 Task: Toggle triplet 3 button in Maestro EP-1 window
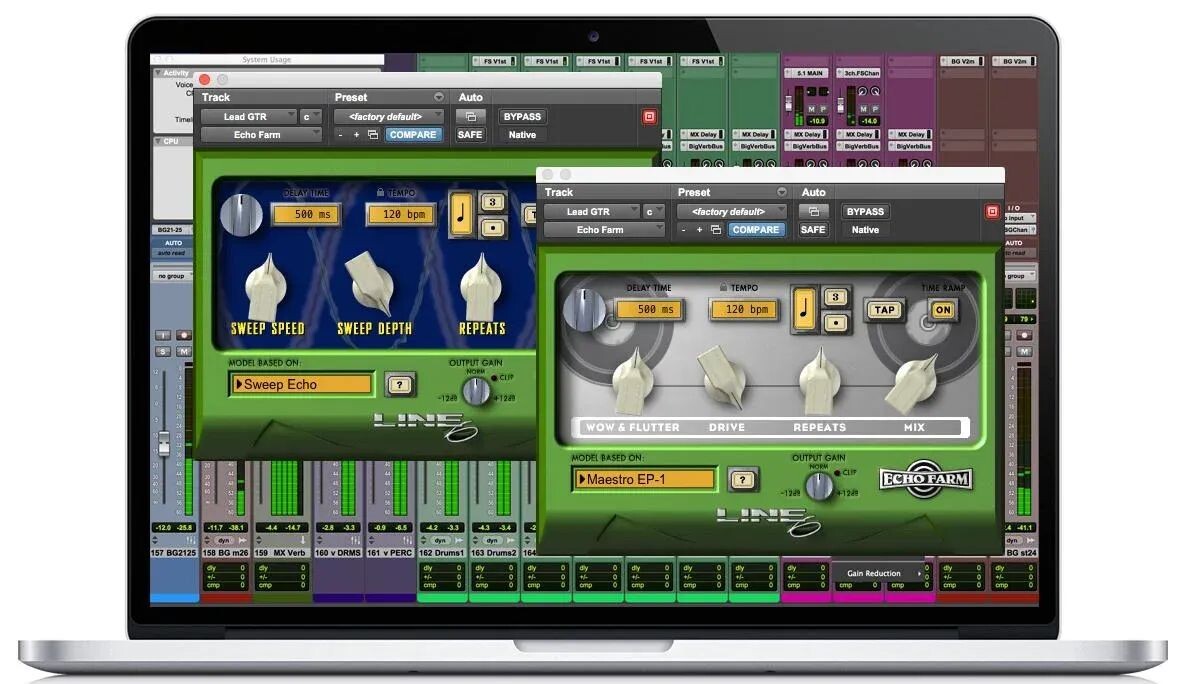pyautogui.click(x=835, y=297)
